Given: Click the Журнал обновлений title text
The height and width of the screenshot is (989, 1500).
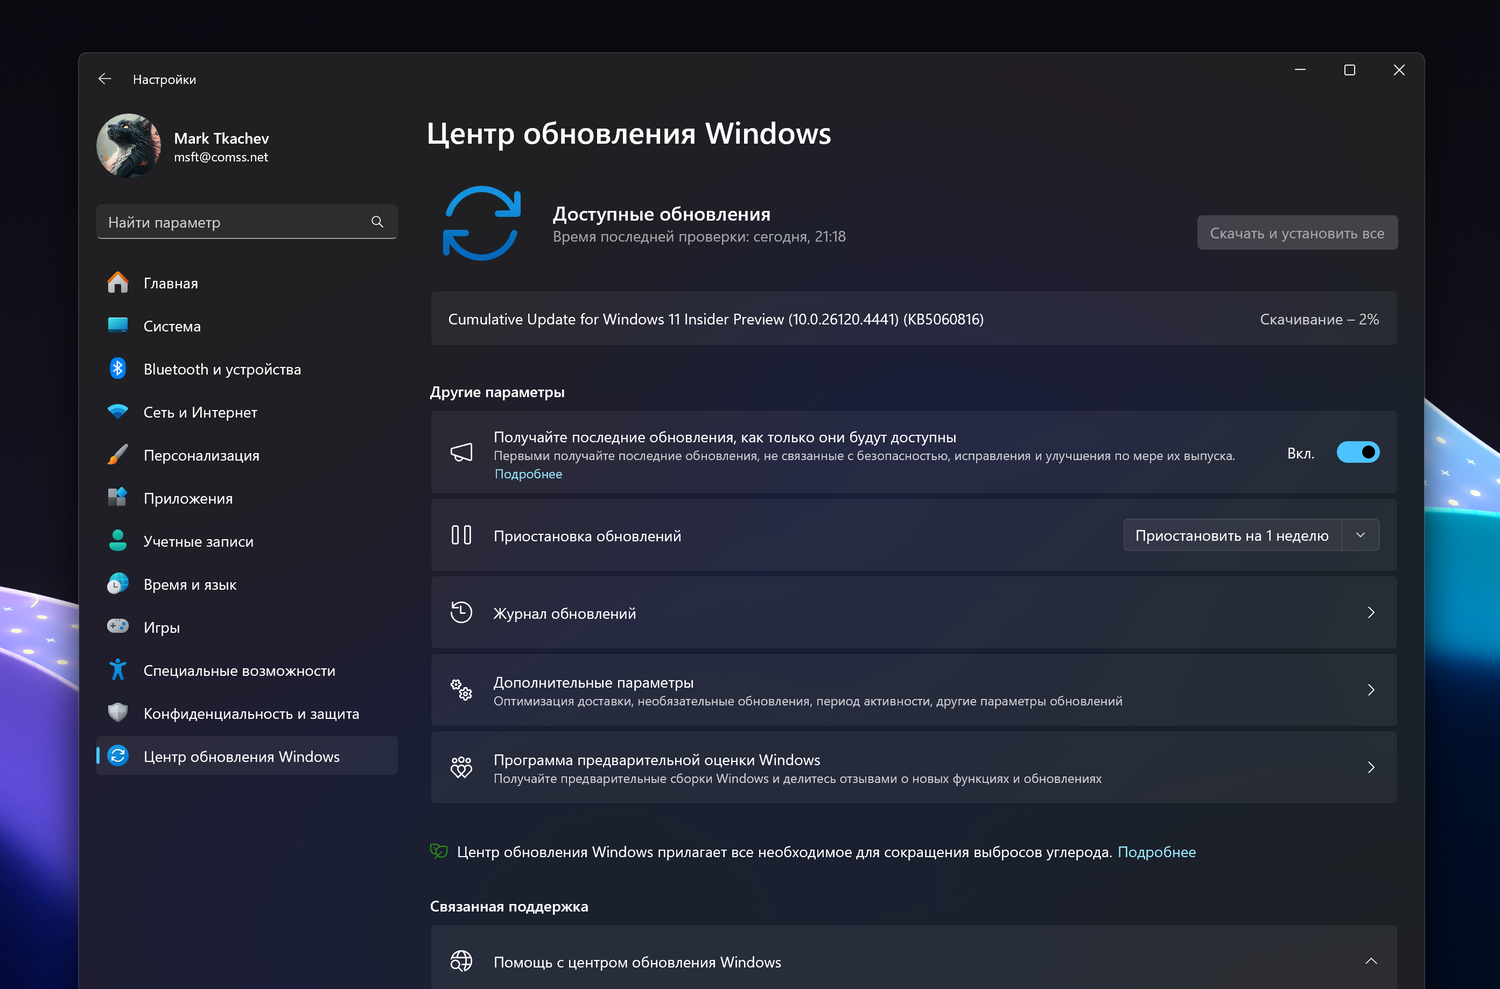Looking at the screenshot, I should click(x=564, y=613).
